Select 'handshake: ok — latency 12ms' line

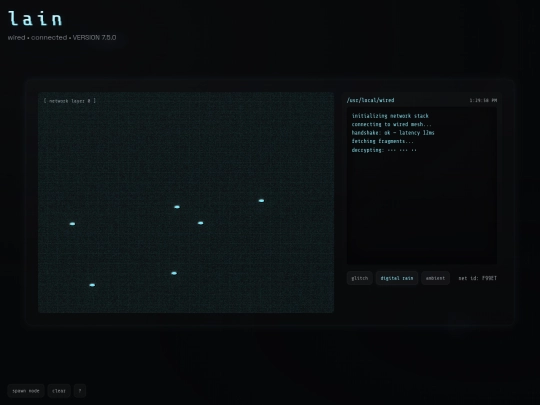click(393, 133)
